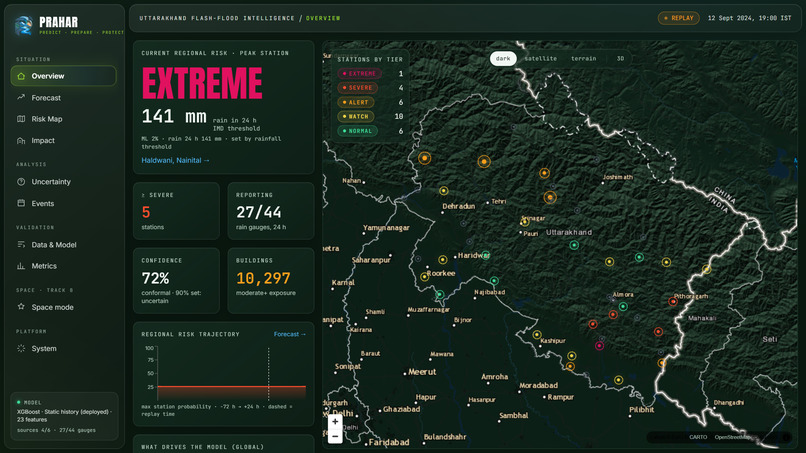Click dashed replay time marker on chart
Viewport: 806px width, 453px height.
(268, 374)
